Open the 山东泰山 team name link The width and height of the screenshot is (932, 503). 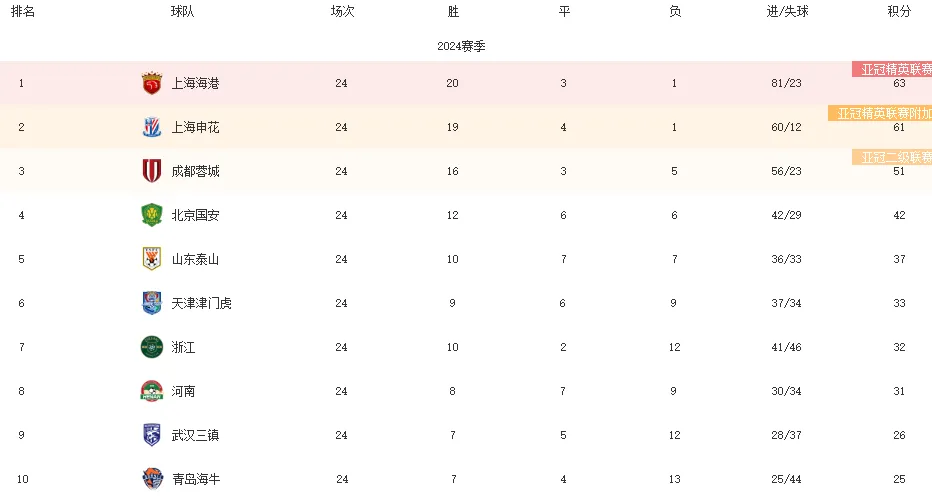(x=195, y=259)
